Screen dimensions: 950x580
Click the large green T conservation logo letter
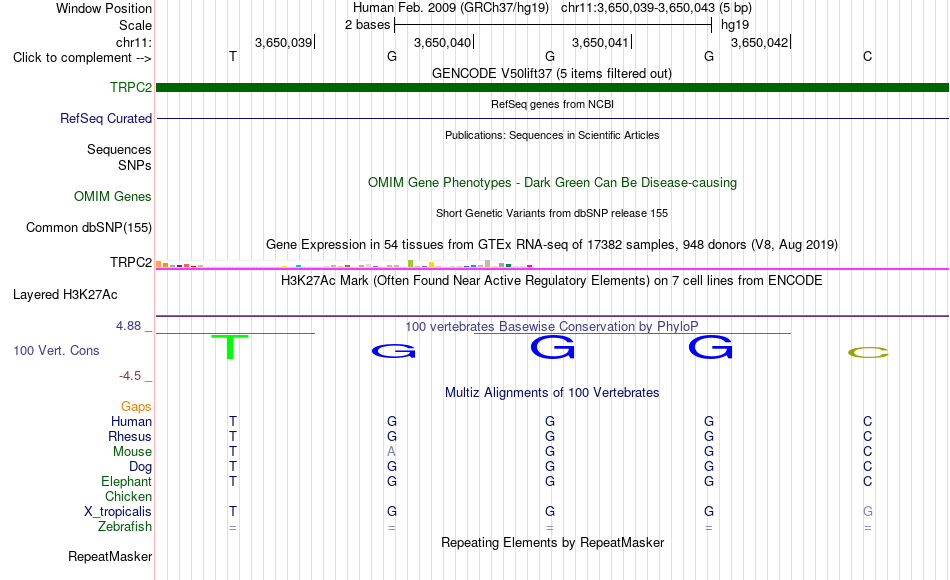(x=230, y=347)
